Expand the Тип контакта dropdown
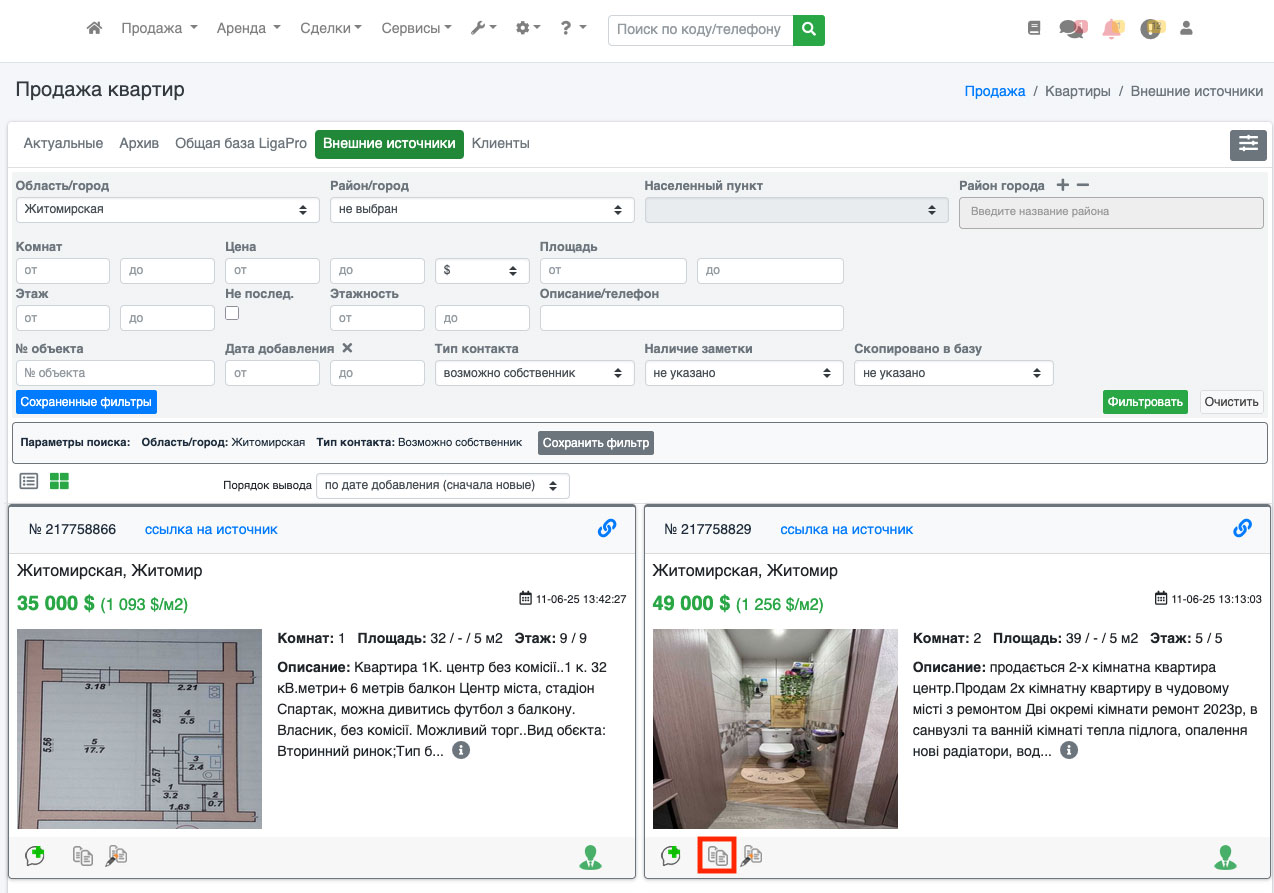This screenshot has width=1274, height=893. tap(534, 373)
